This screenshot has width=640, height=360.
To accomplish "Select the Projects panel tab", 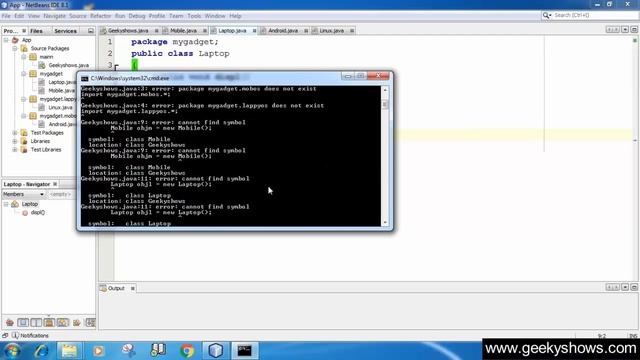I will (11, 31).
